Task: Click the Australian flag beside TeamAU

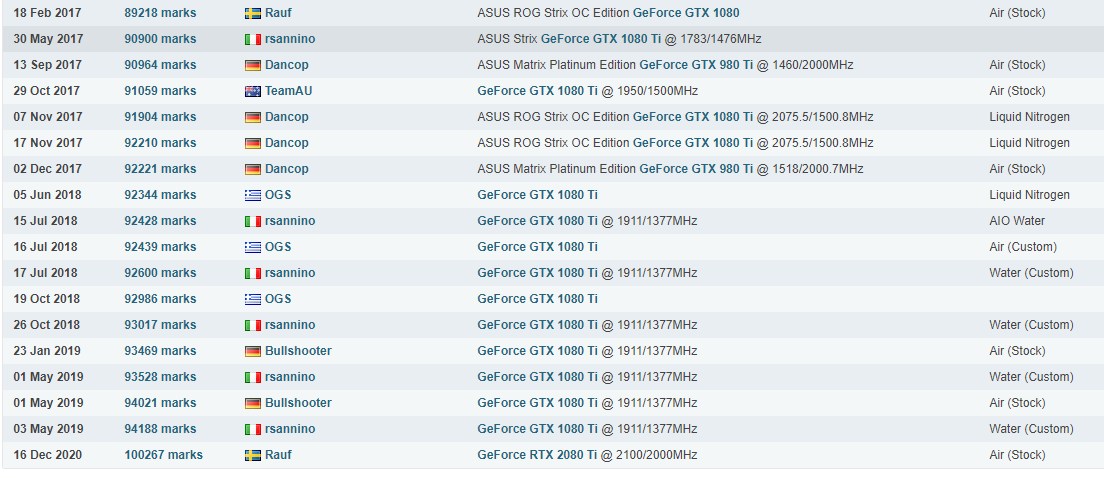Action: tap(253, 91)
